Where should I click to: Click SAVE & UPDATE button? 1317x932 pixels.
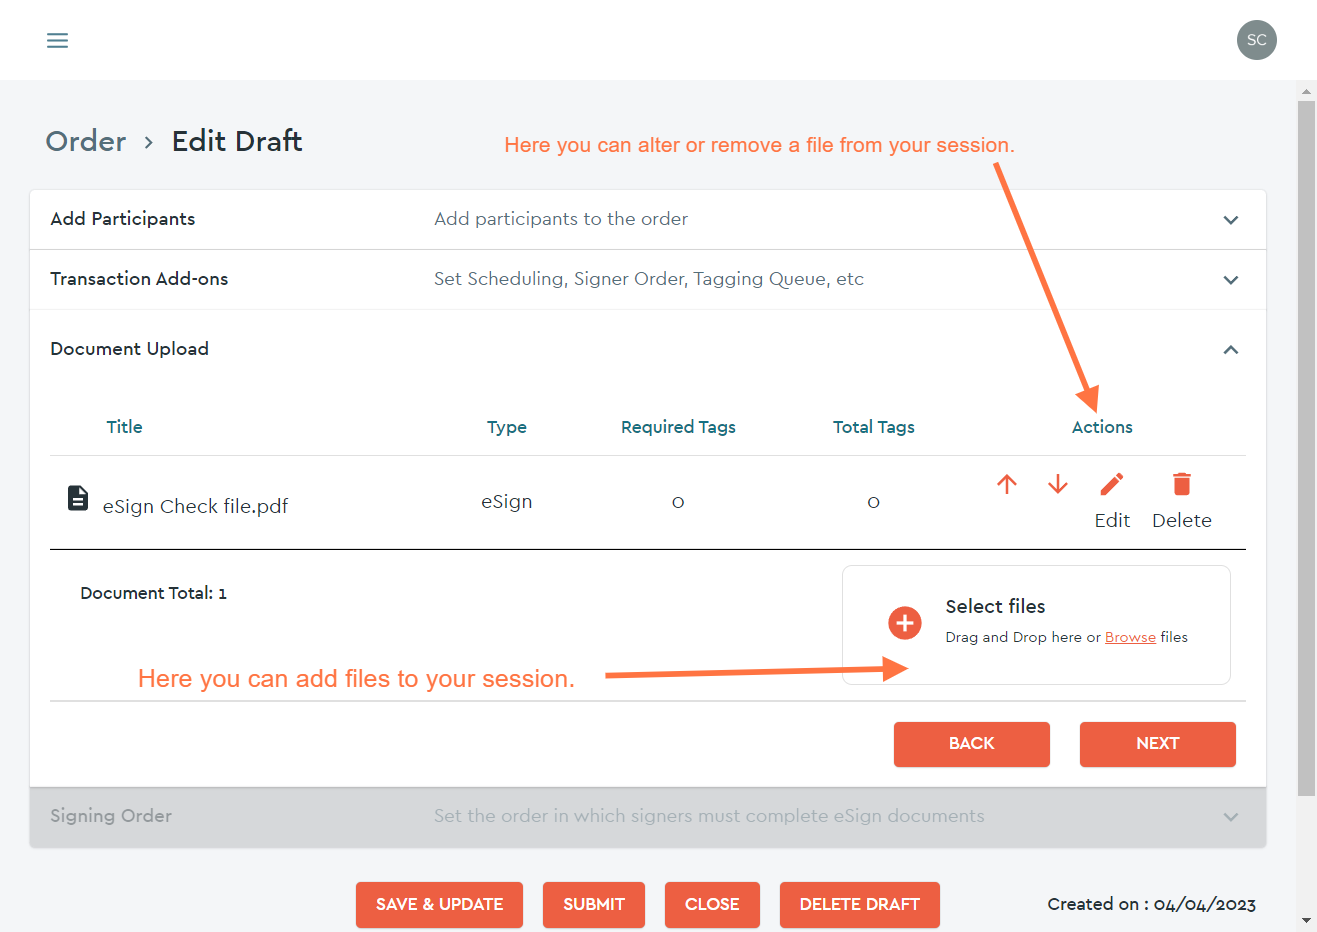pyautogui.click(x=439, y=905)
